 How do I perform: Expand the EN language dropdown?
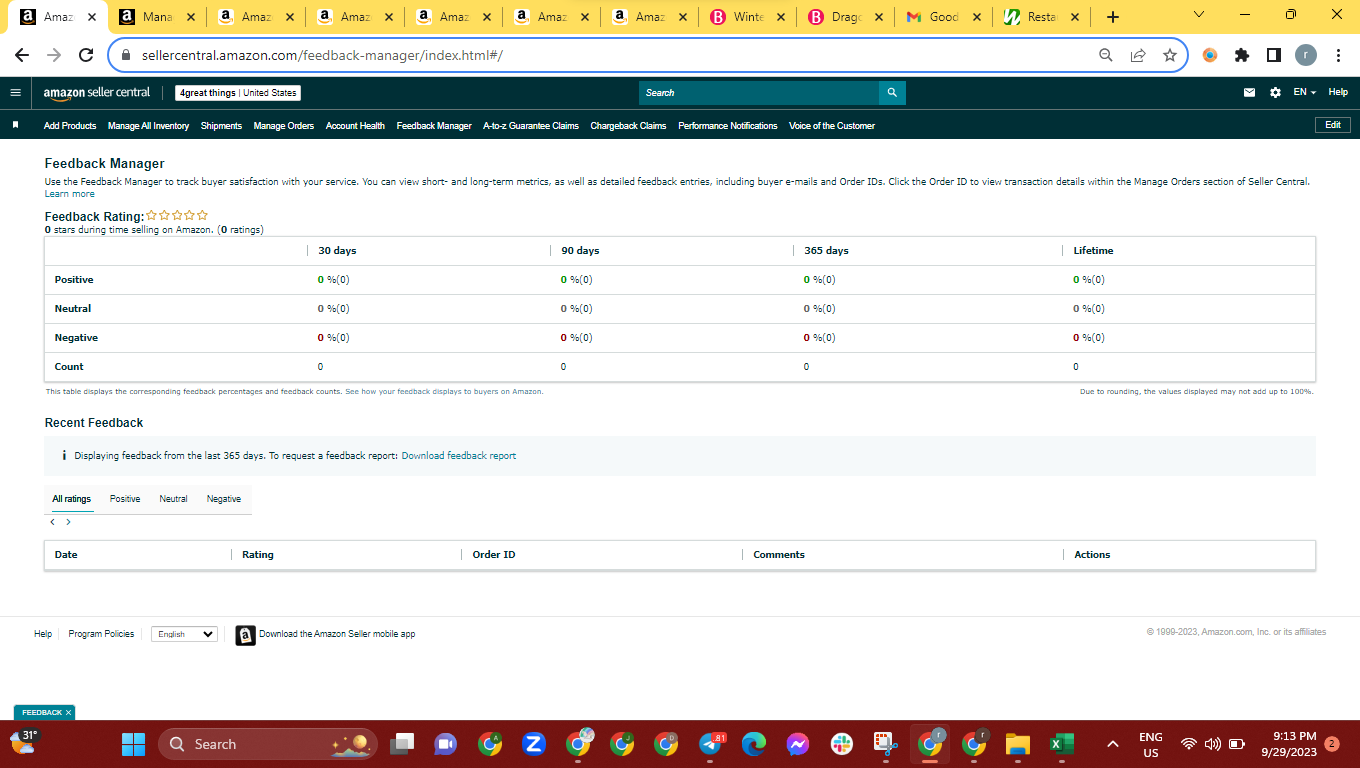click(1304, 92)
